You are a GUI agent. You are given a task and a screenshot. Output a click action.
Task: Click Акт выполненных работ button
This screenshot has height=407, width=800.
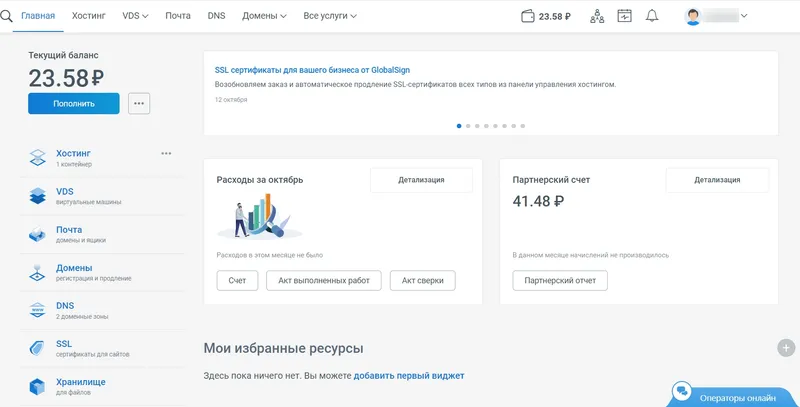[x=324, y=281]
